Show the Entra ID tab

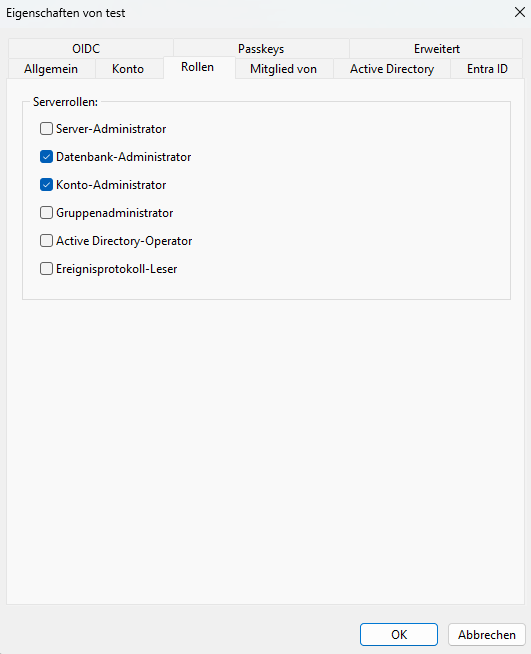coord(487,69)
